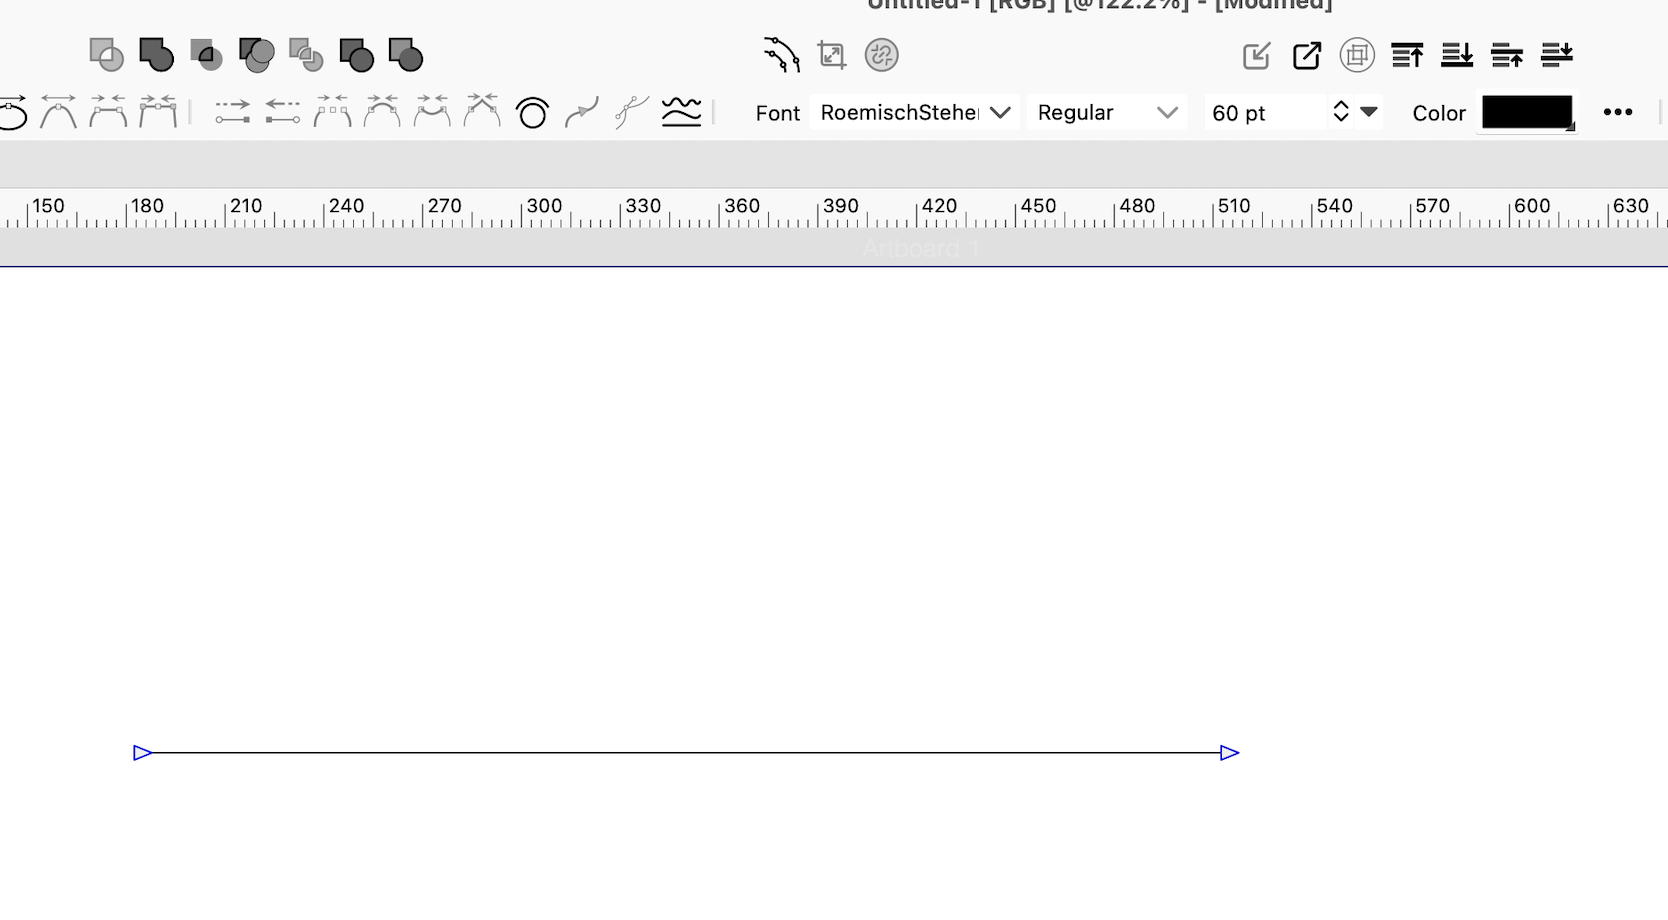The width and height of the screenshot is (1668, 920).
Task: Click the curved arrow path direction icon
Action: tap(581, 112)
